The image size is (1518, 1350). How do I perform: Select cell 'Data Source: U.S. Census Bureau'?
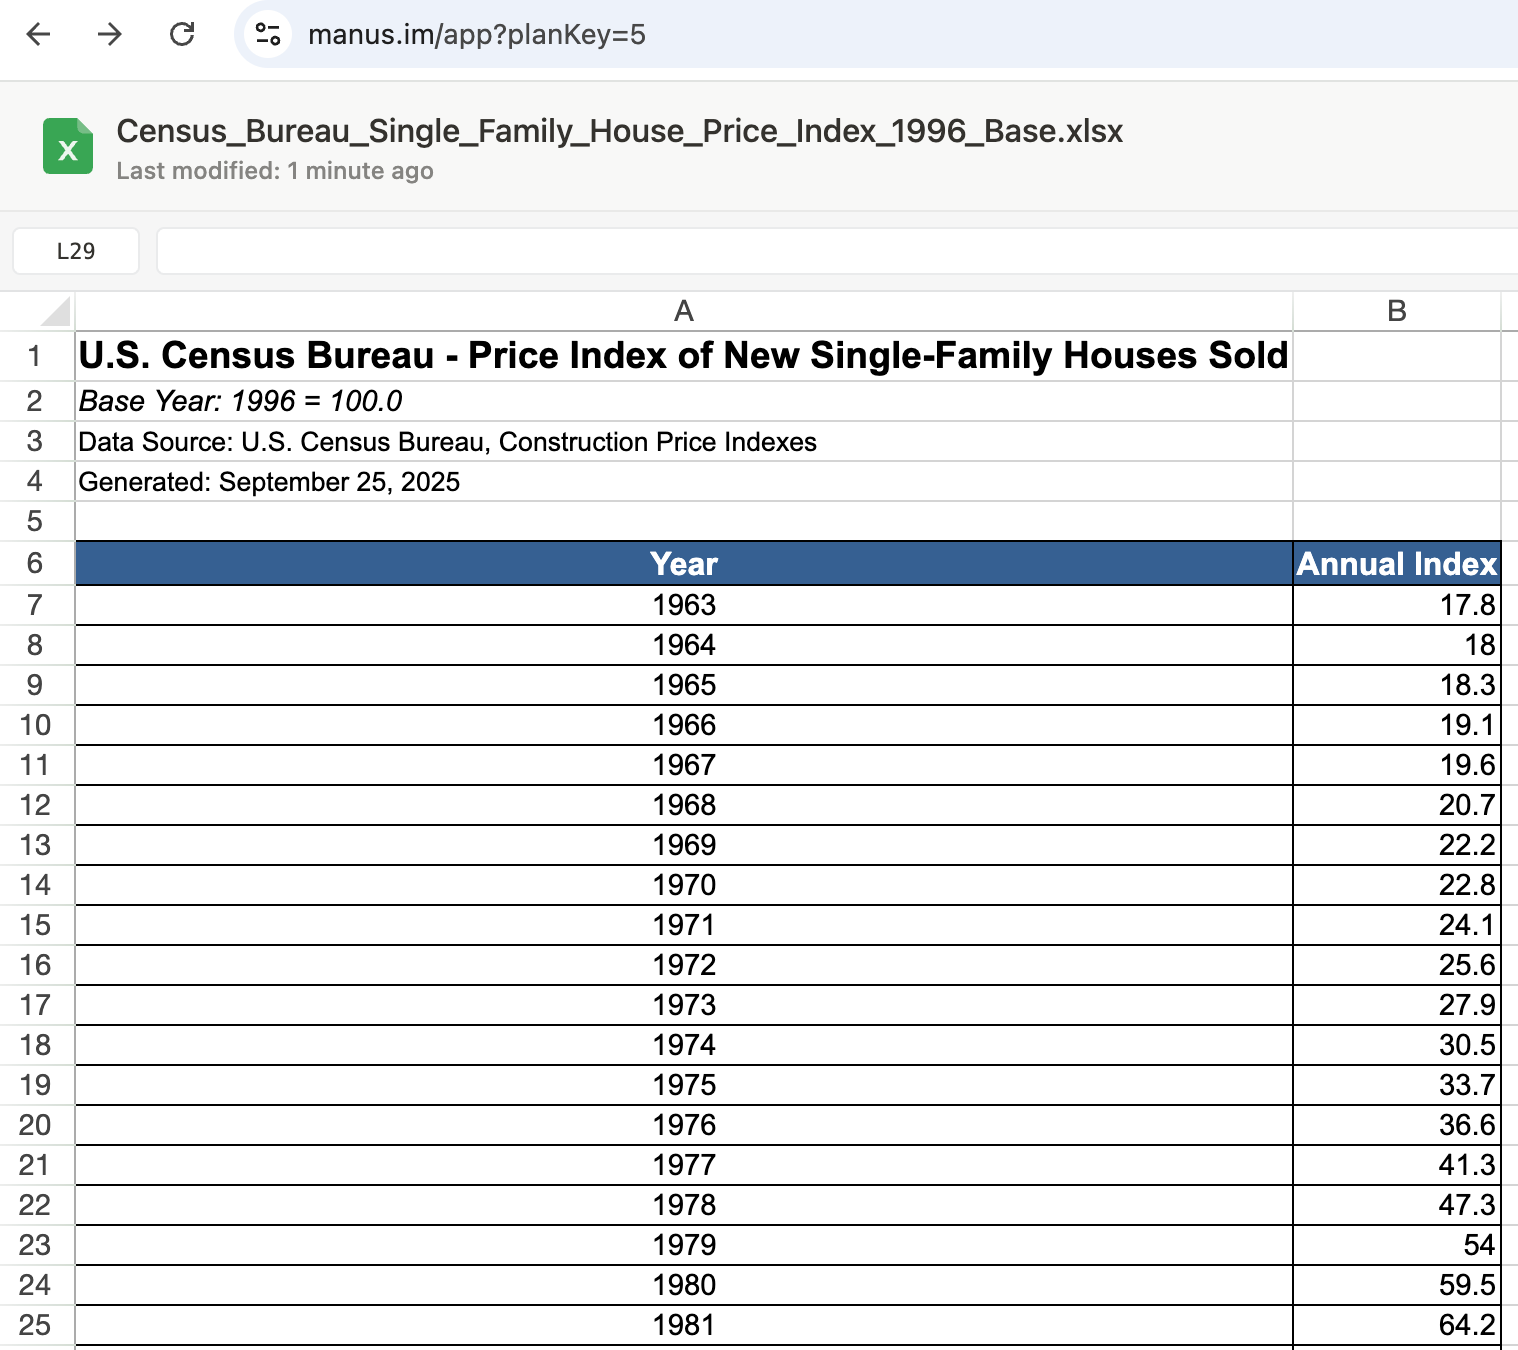(x=684, y=441)
